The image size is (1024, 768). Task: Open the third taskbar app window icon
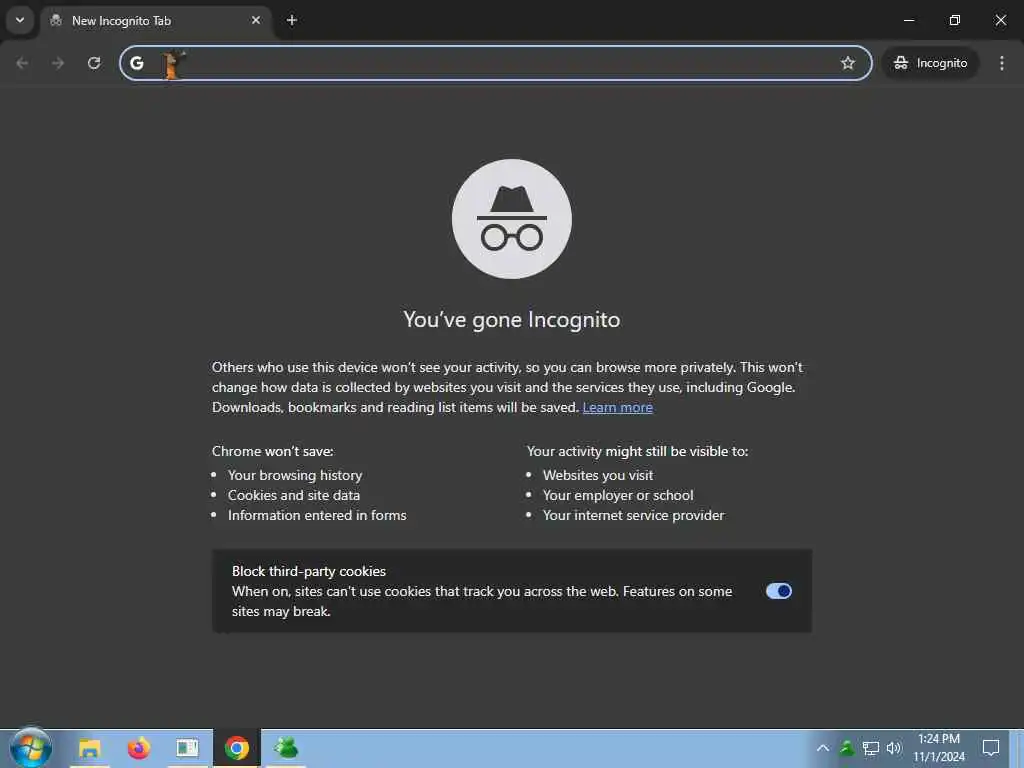click(187, 748)
